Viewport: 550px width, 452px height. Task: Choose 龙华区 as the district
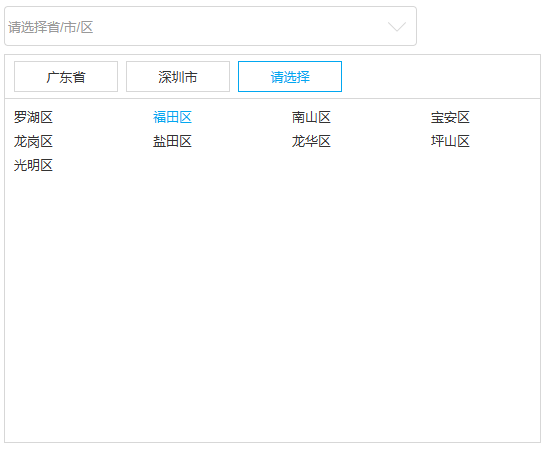(311, 142)
